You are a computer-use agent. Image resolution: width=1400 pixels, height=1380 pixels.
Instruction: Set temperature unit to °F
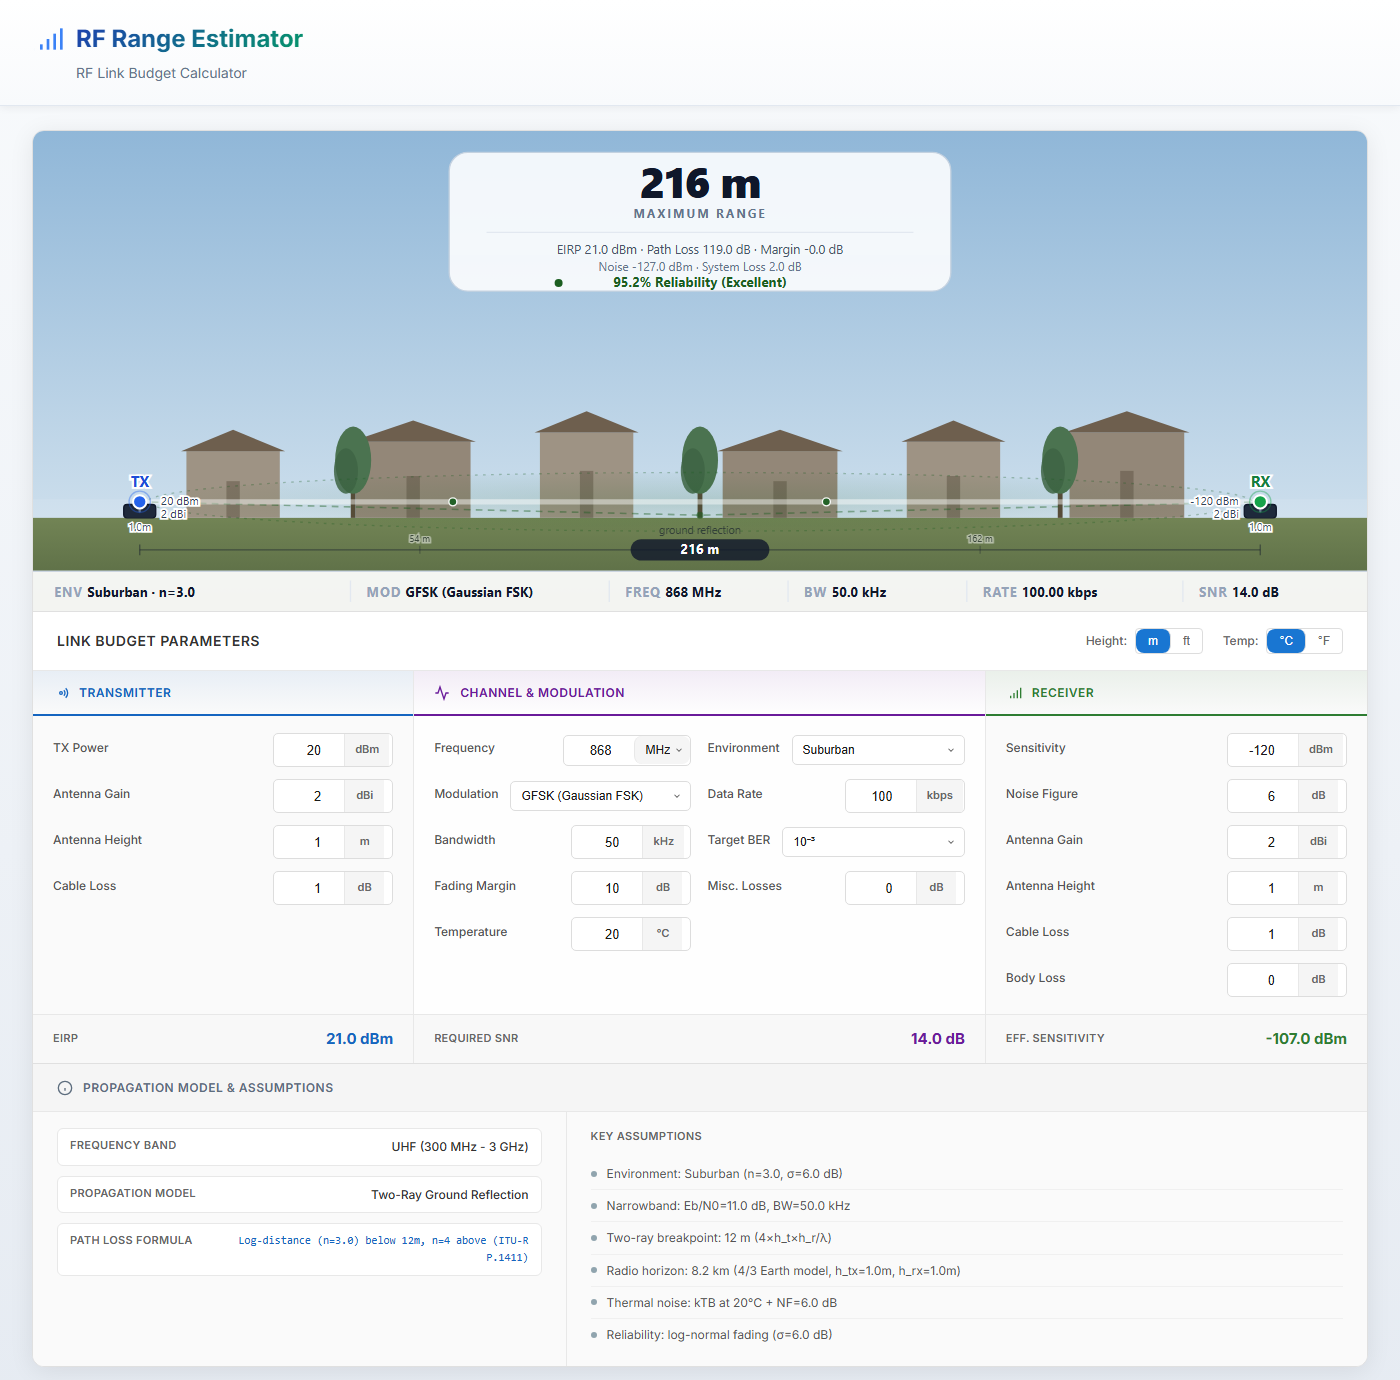coord(1324,641)
